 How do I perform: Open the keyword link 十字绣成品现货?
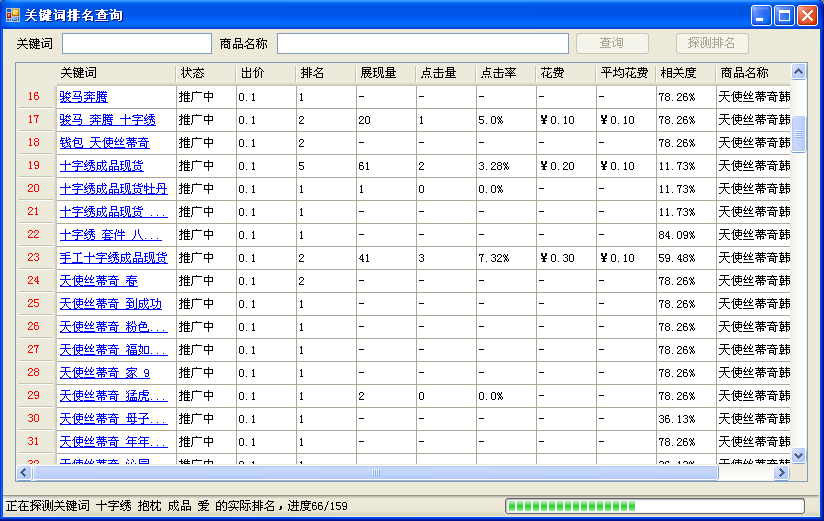pos(101,166)
